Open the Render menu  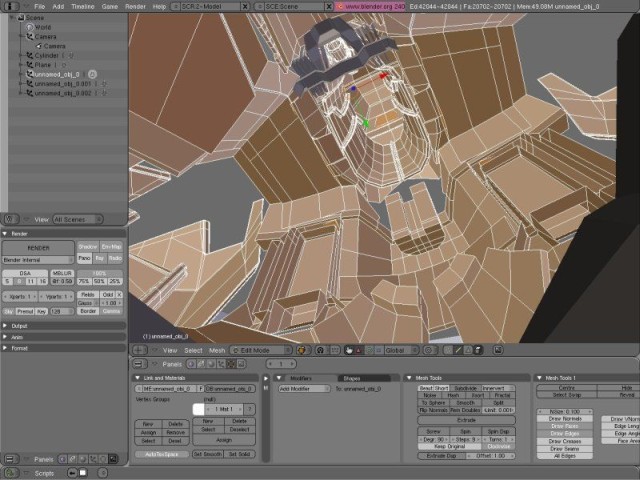(135, 6)
